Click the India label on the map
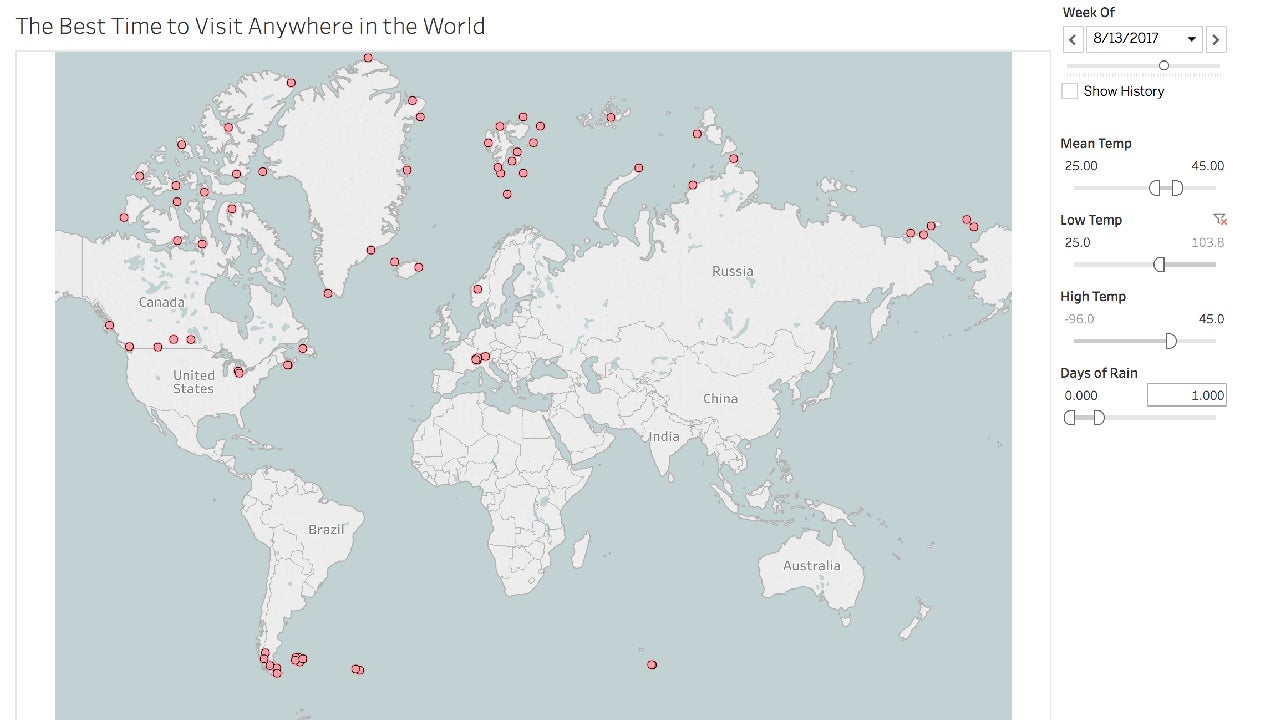This screenshot has width=1280, height=720. pos(664,436)
